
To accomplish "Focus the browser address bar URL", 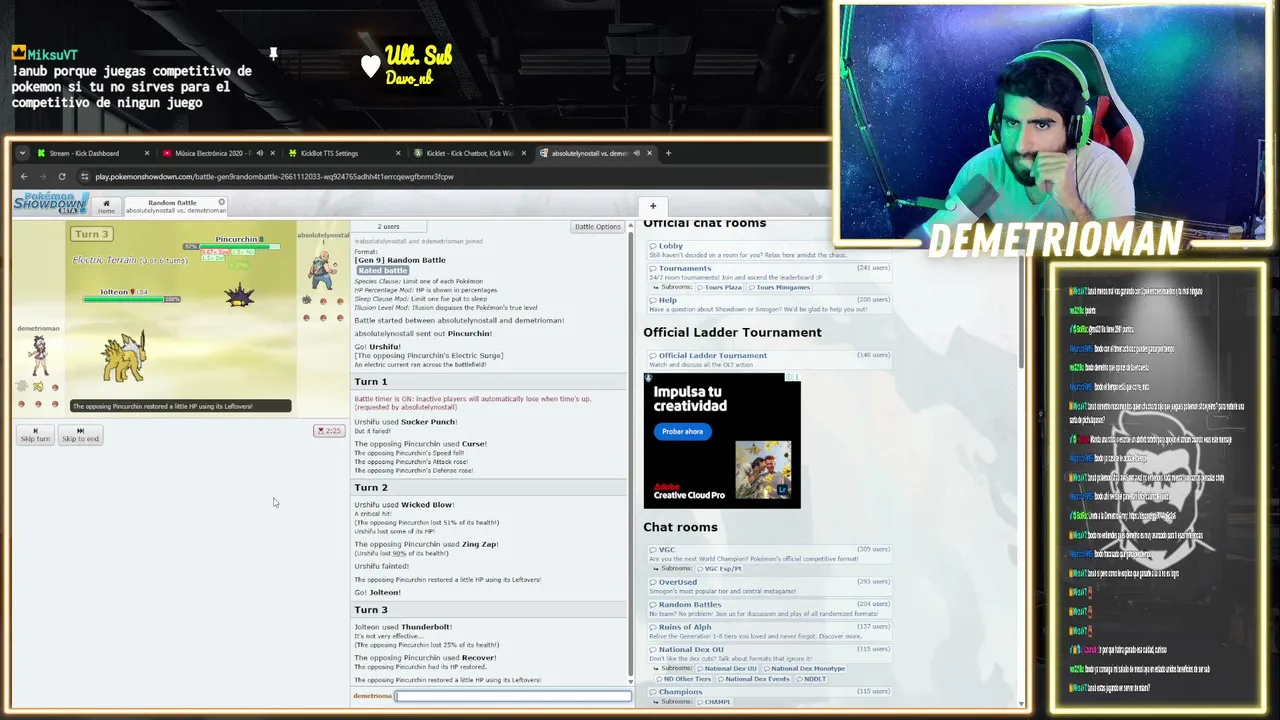I will [275, 176].
